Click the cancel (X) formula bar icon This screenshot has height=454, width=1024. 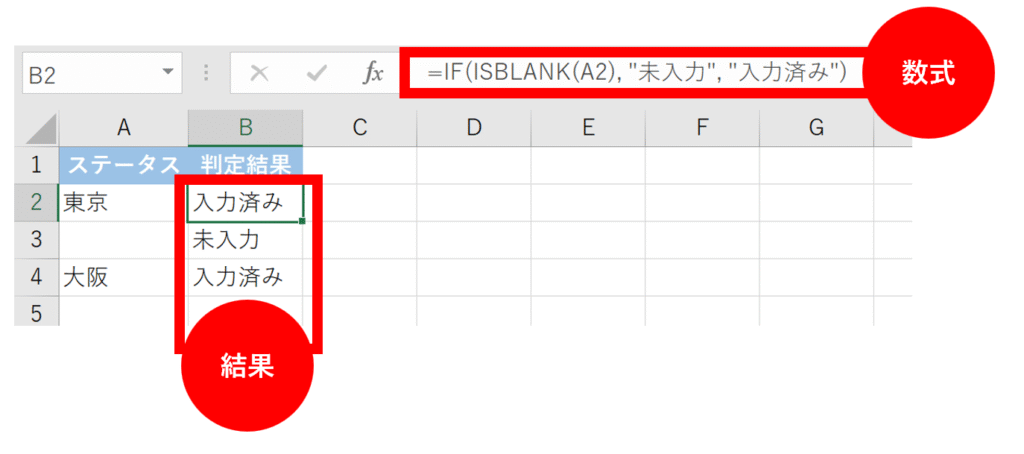click(x=259, y=73)
